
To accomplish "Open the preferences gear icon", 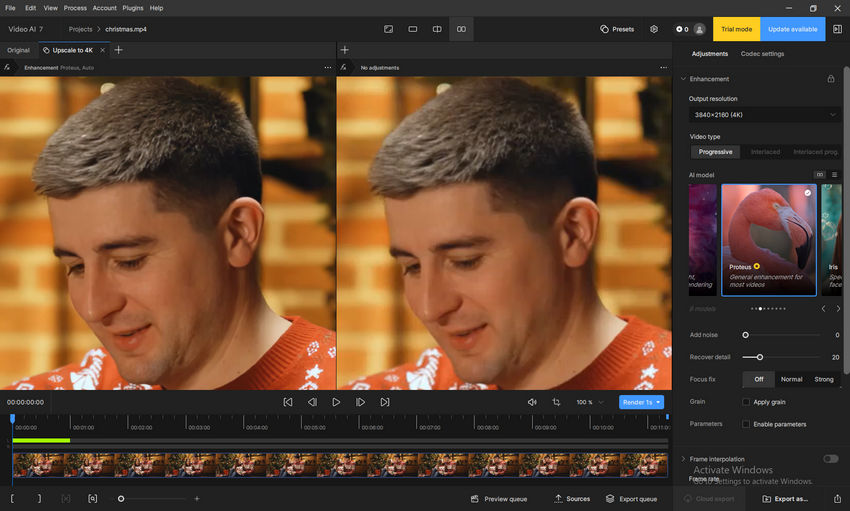I will point(654,29).
